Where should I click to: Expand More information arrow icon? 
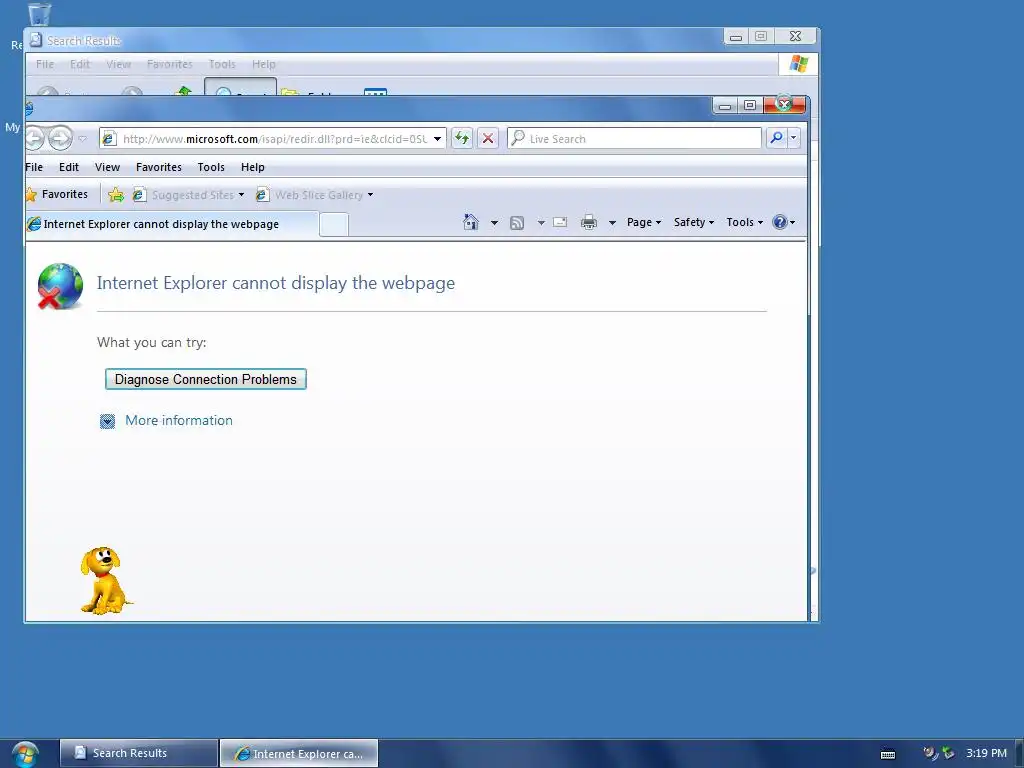(x=108, y=421)
